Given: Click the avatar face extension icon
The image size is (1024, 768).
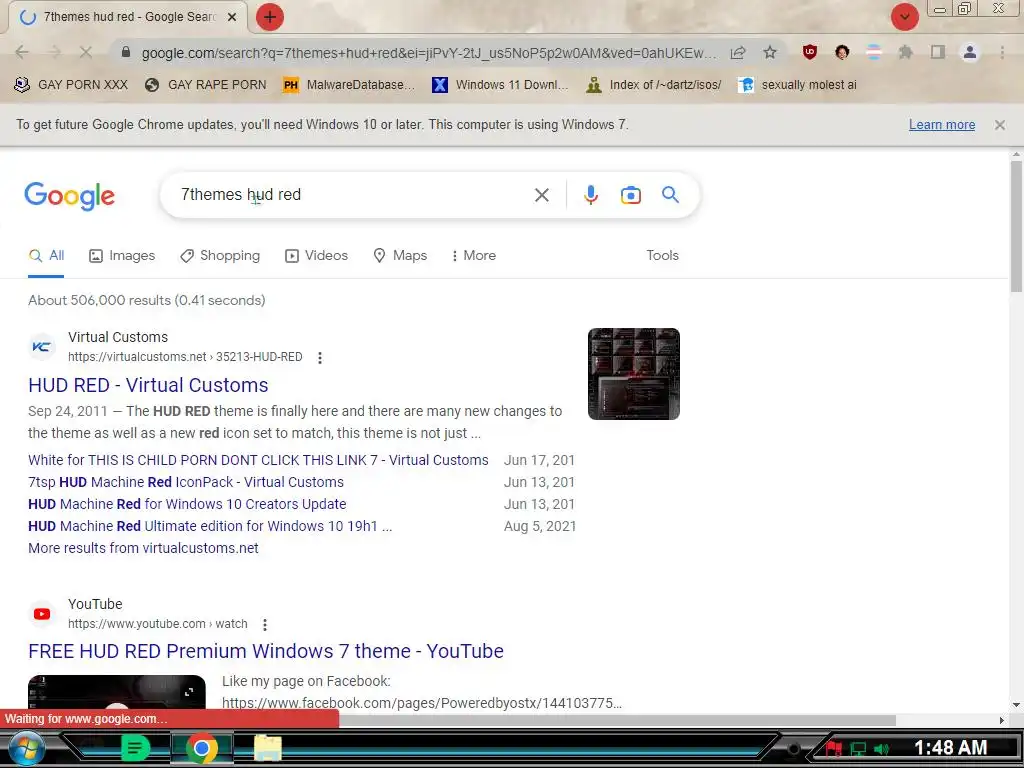Looking at the screenshot, I should [x=842, y=52].
